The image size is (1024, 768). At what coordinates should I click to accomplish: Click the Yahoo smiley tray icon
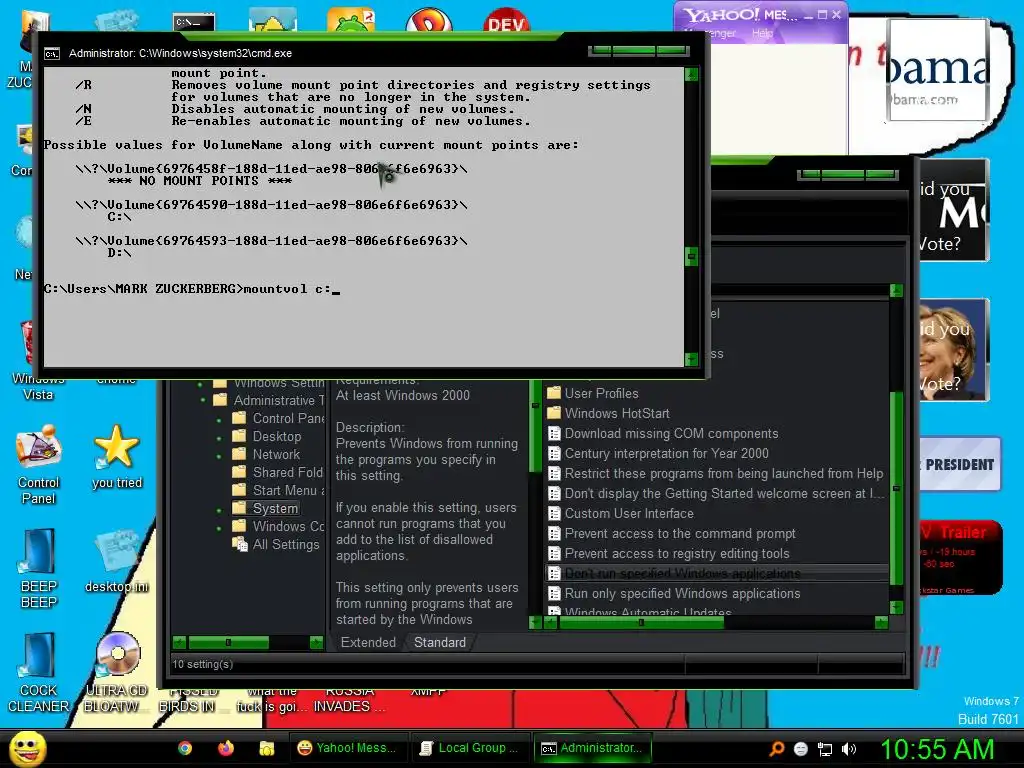point(801,749)
